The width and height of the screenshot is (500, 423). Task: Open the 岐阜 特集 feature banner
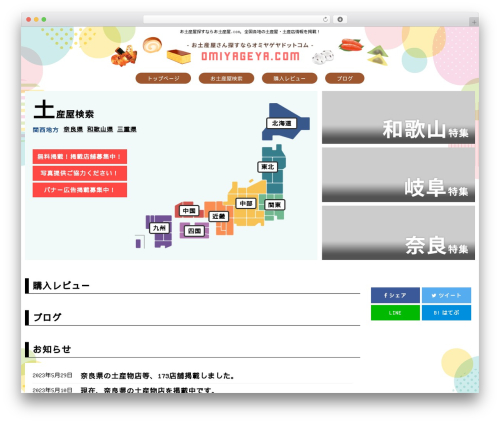pos(398,175)
